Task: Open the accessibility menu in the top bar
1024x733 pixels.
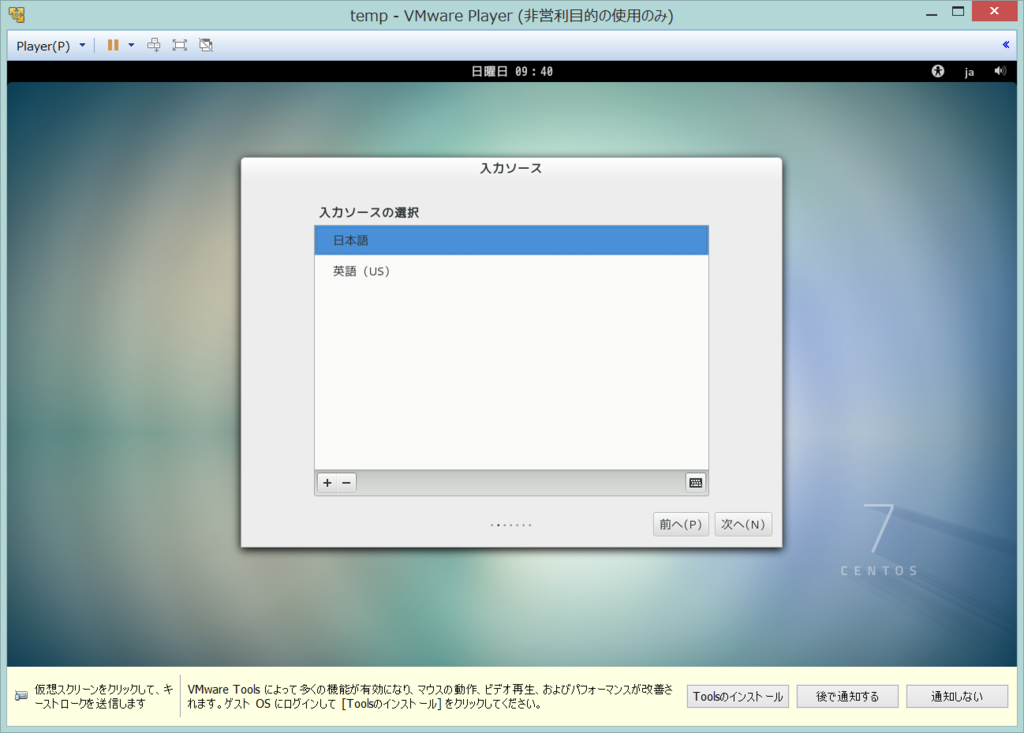Action: [x=938, y=71]
